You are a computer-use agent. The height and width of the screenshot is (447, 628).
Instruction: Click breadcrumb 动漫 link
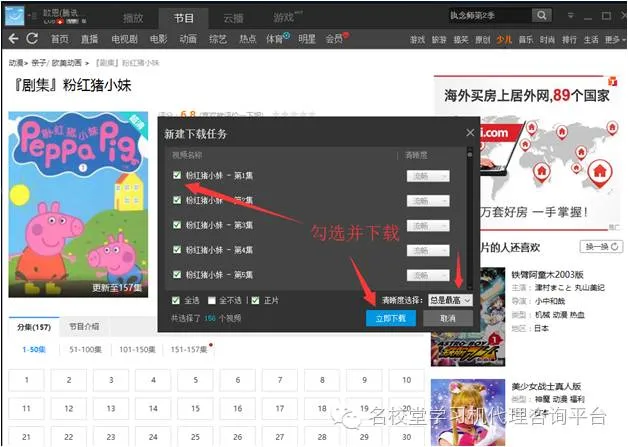16,63
